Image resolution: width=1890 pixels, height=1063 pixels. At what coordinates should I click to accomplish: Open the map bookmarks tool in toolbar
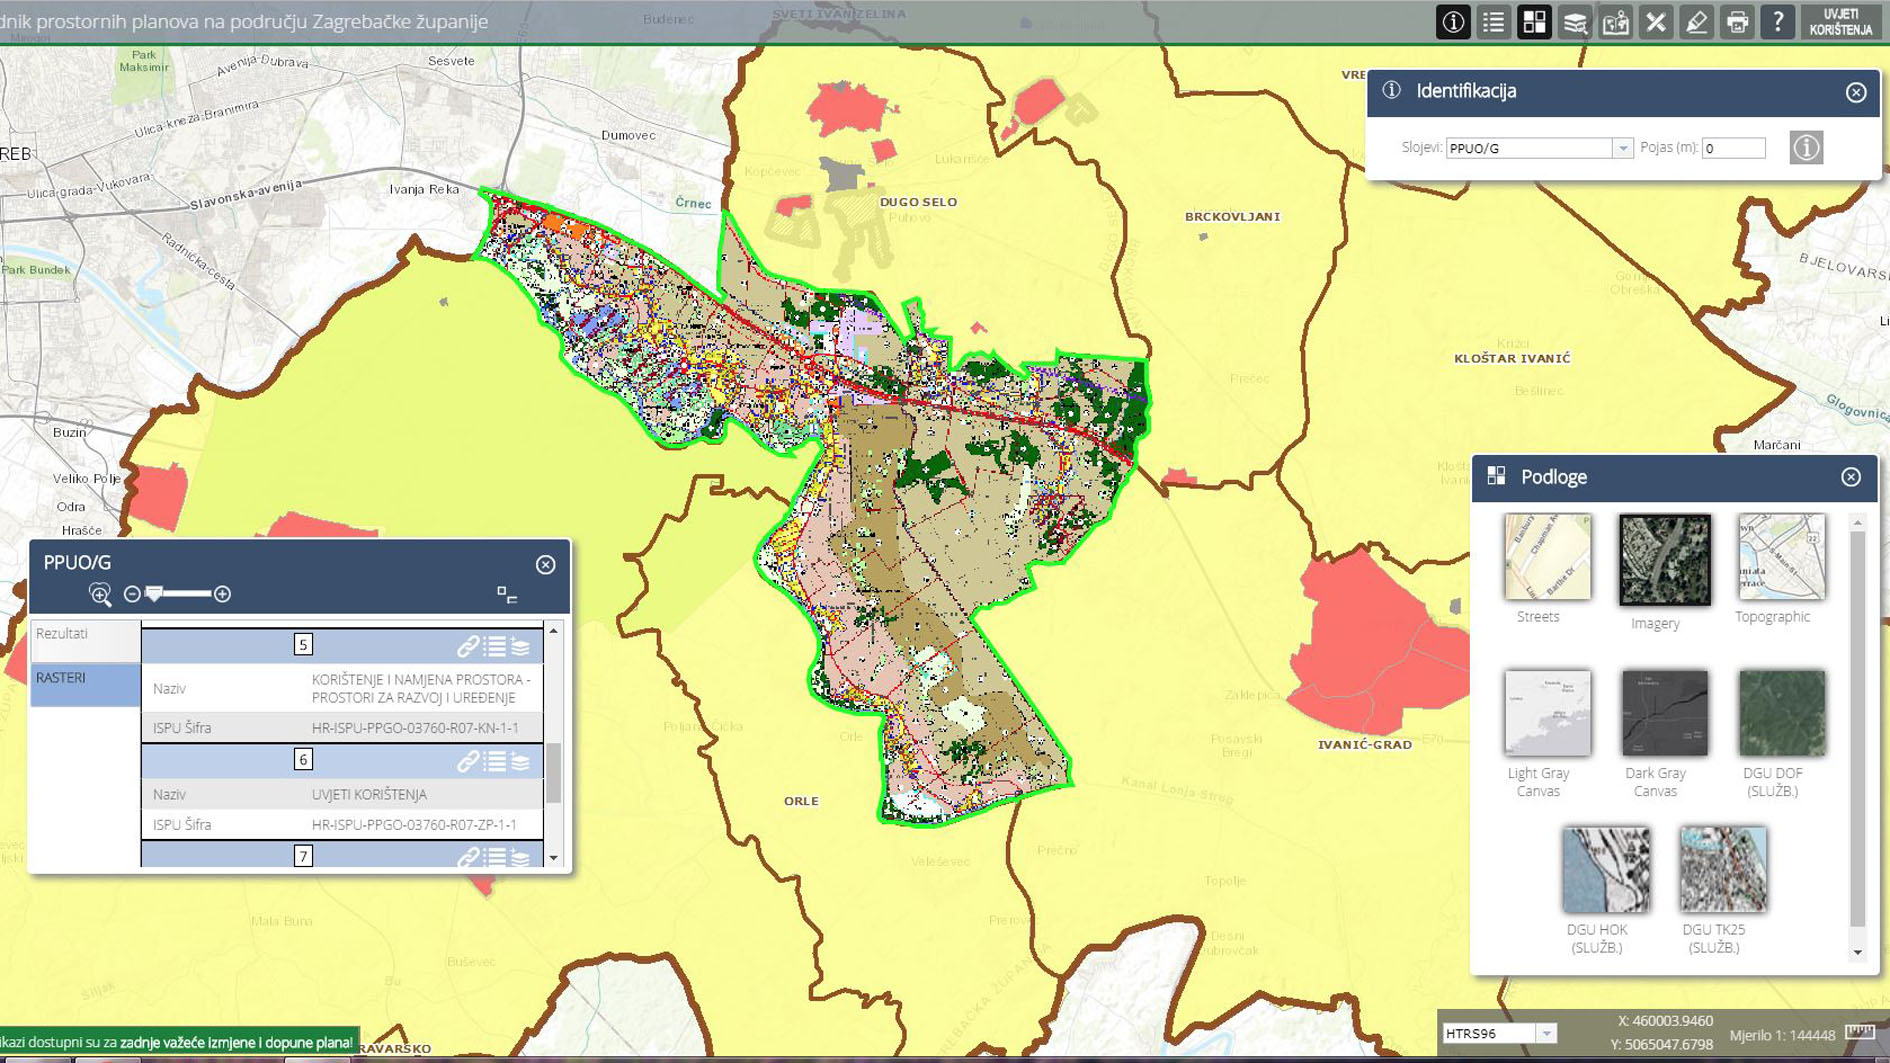coord(1616,22)
